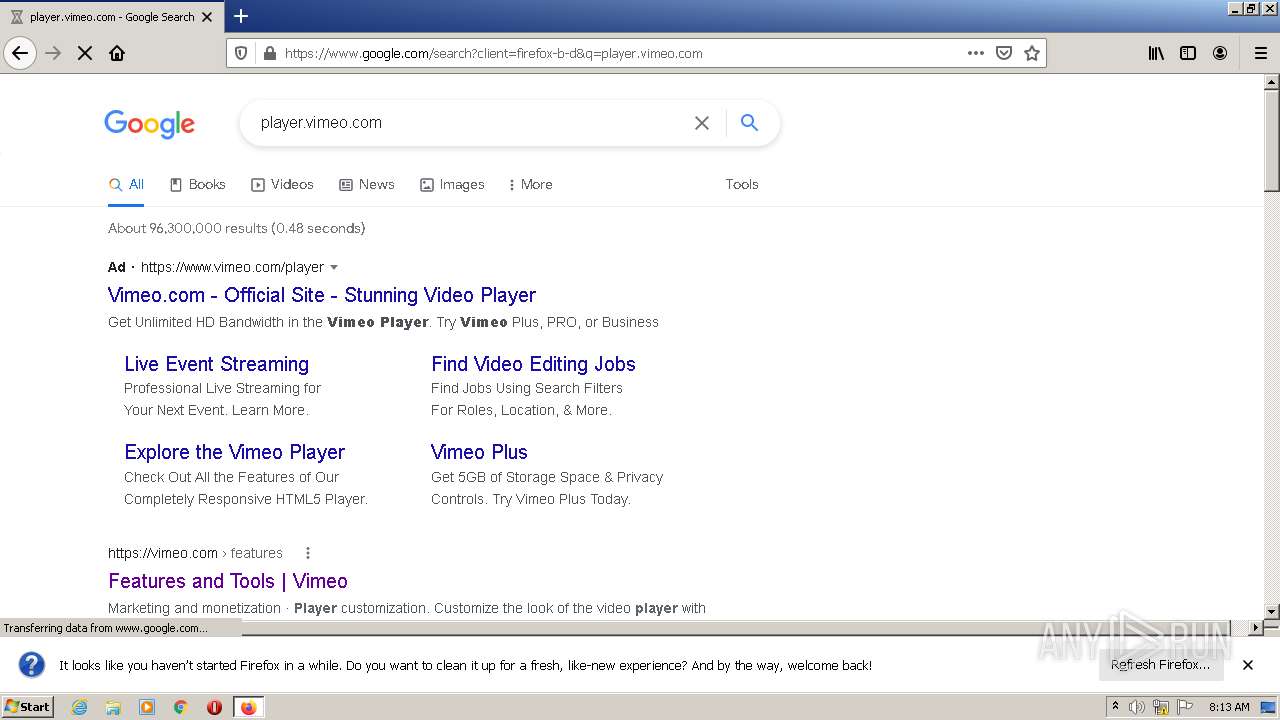Select the All results tab
This screenshot has width=1280, height=720.
pos(126,184)
